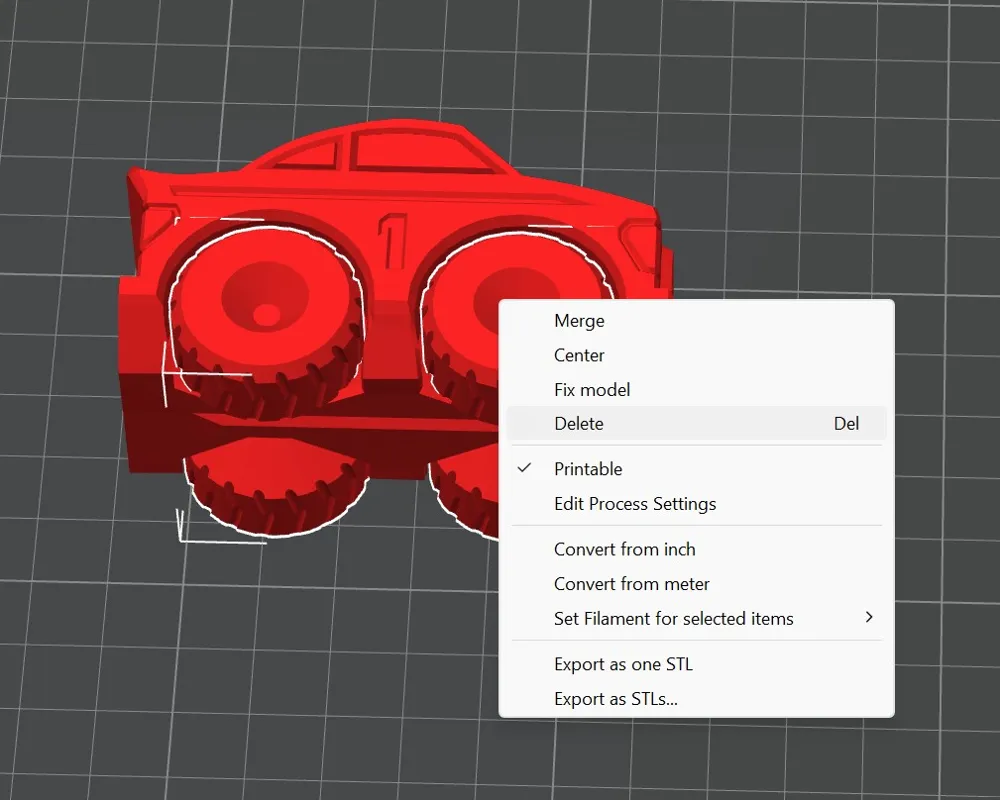Viewport: 1000px width, 800px height.
Task: Choose Convert from meter
Action: coord(631,584)
